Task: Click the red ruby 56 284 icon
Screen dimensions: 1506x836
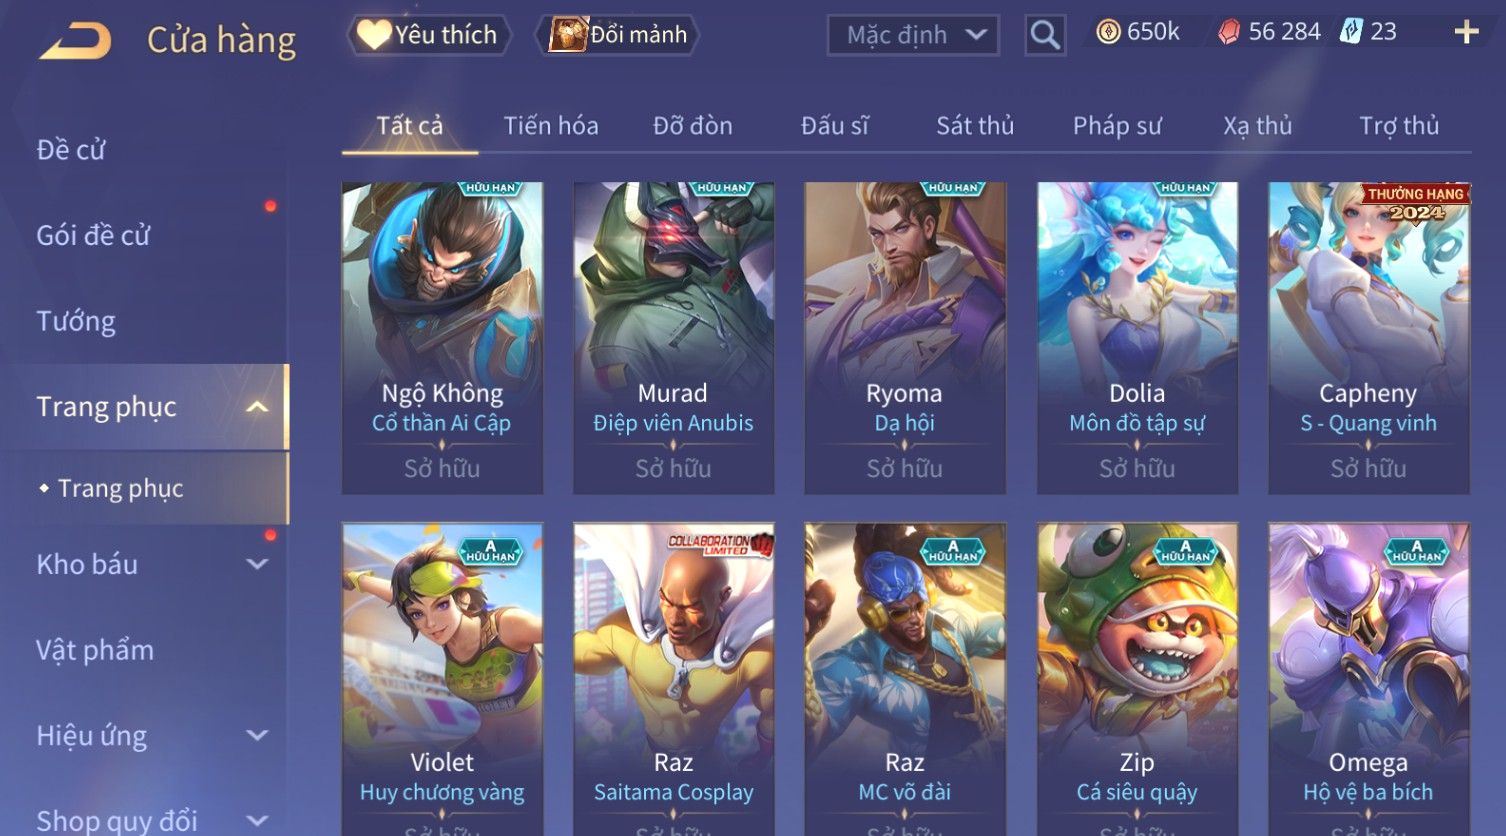Action: [x=1229, y=32]
